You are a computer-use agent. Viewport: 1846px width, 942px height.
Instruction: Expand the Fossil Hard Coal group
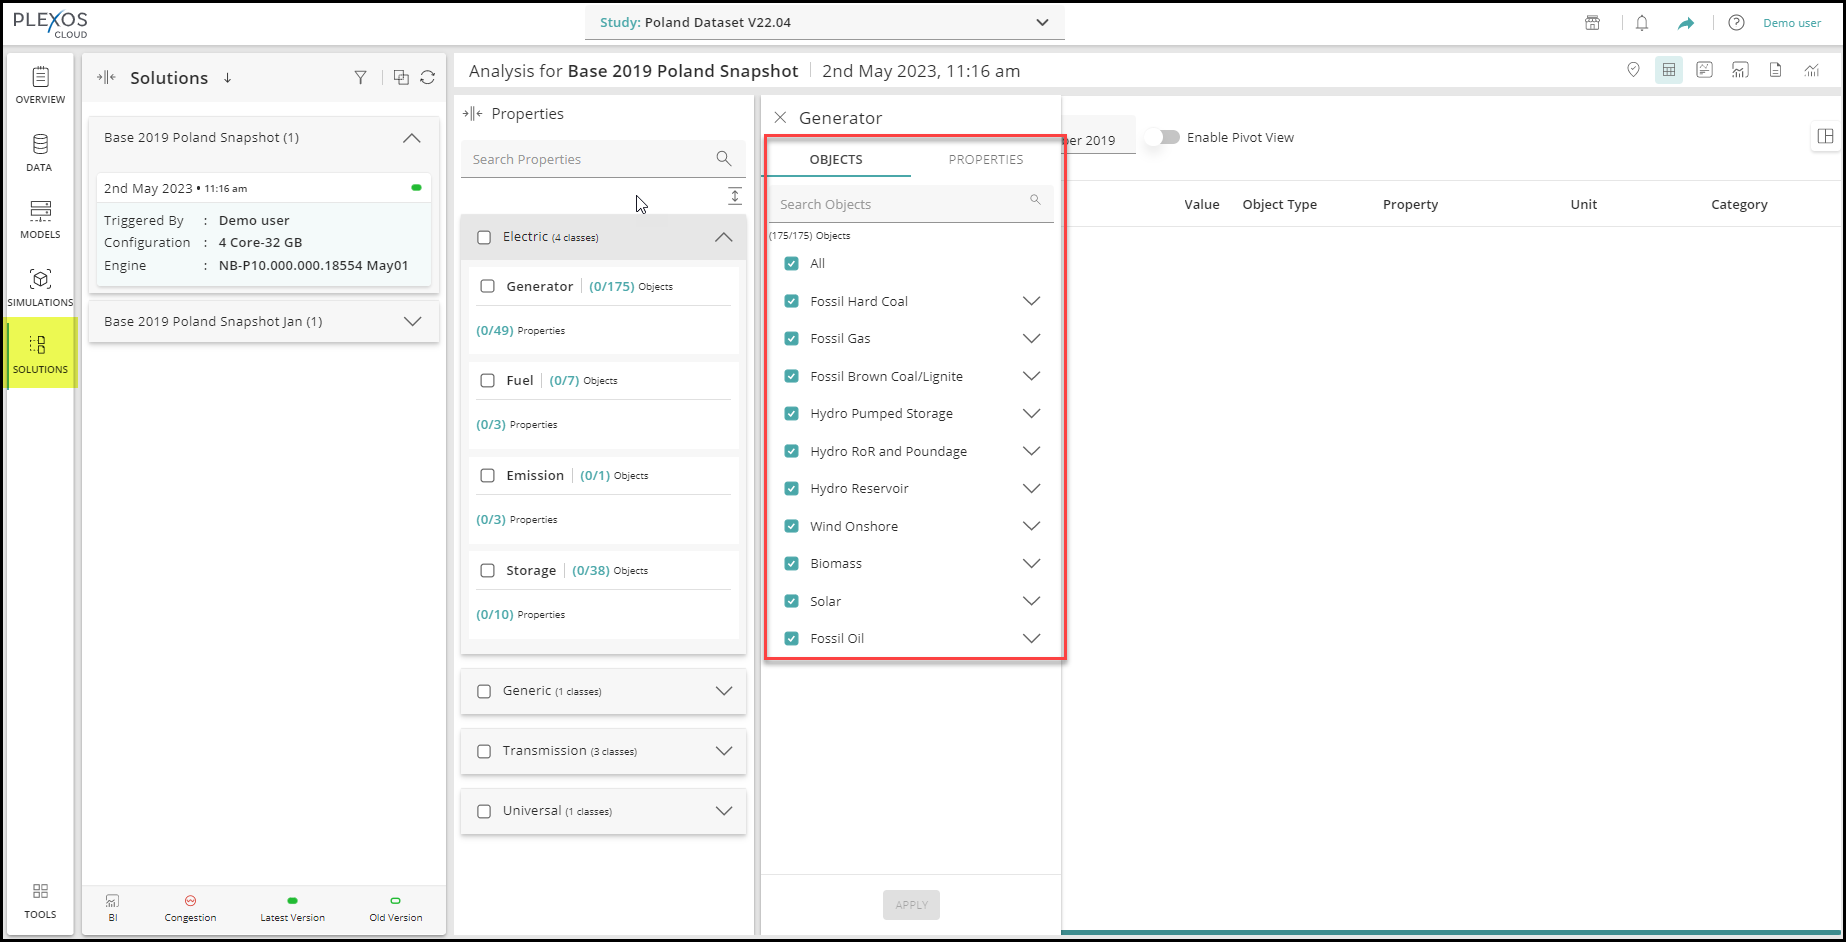(1031, 301)
